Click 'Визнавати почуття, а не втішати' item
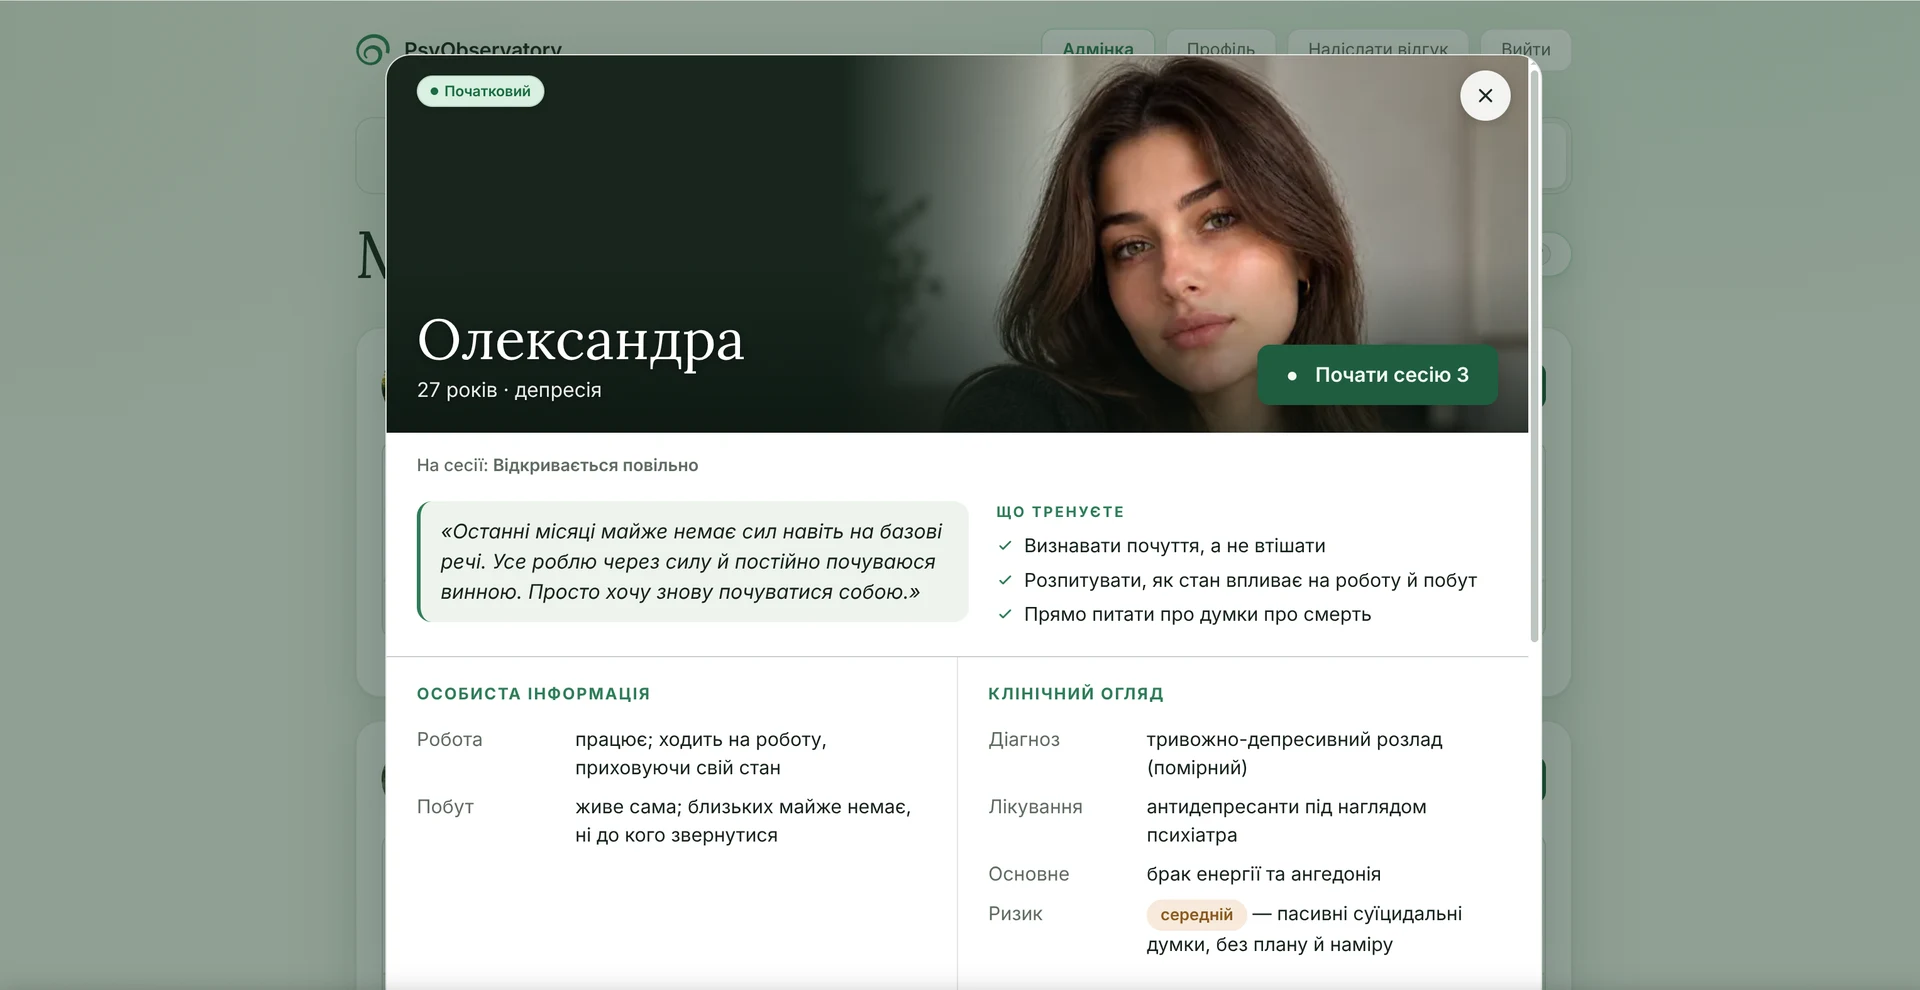The height and width of the screenshot is (990, 1920). 1174,546
